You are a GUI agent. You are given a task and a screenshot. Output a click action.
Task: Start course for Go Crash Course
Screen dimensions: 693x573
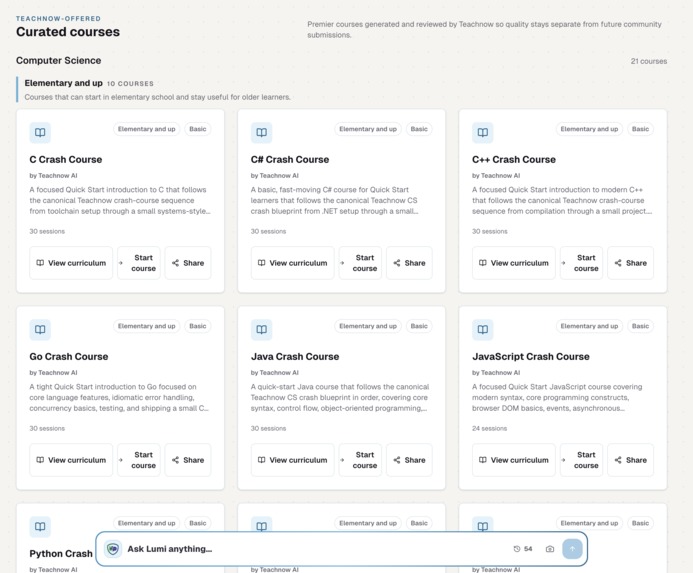(139, 460)
